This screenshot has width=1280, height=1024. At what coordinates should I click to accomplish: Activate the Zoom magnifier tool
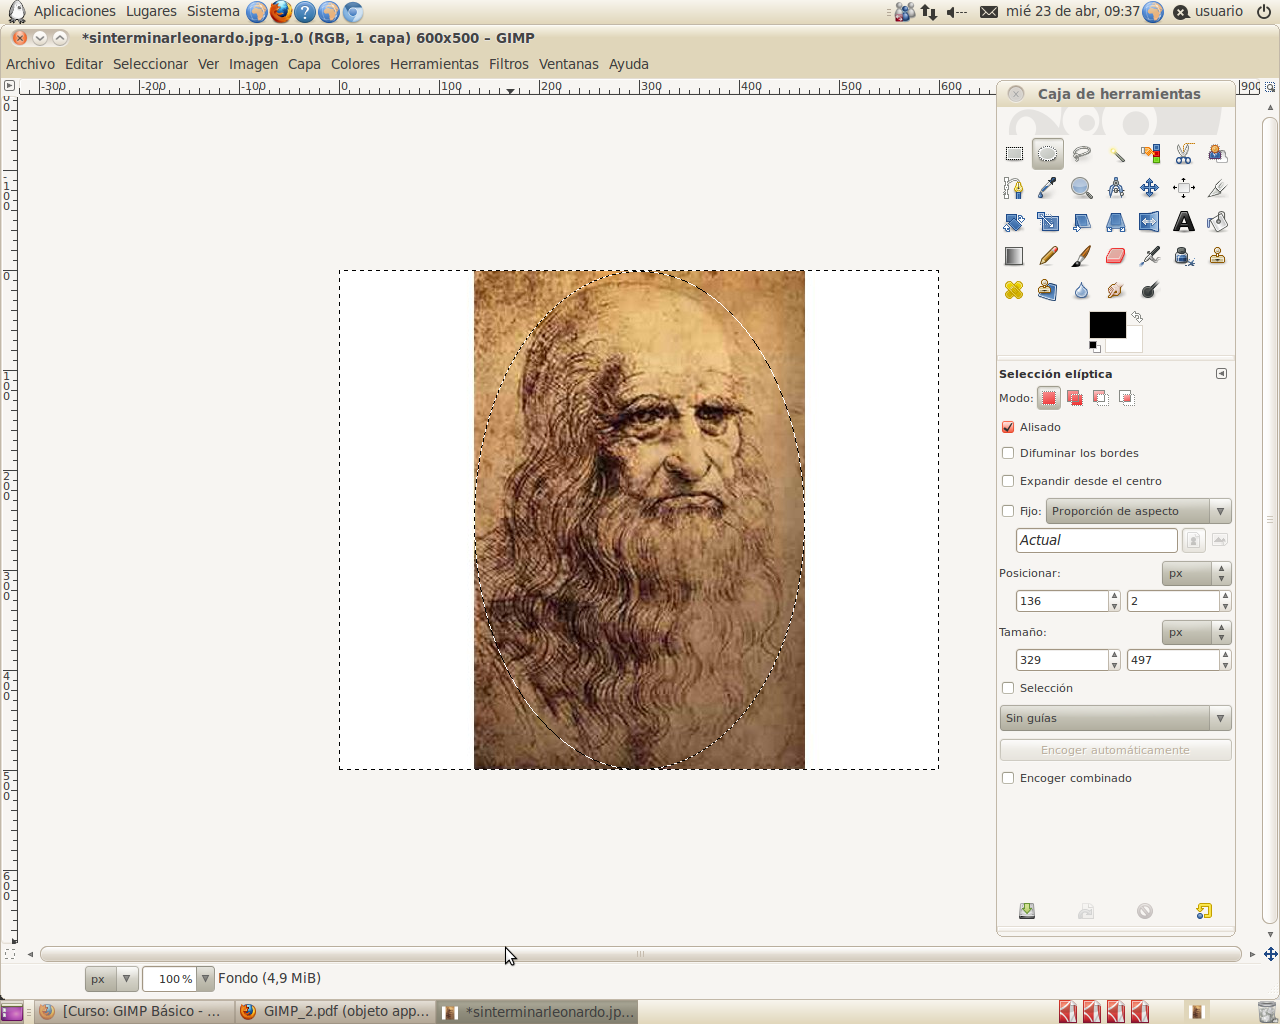[1080, 187]
